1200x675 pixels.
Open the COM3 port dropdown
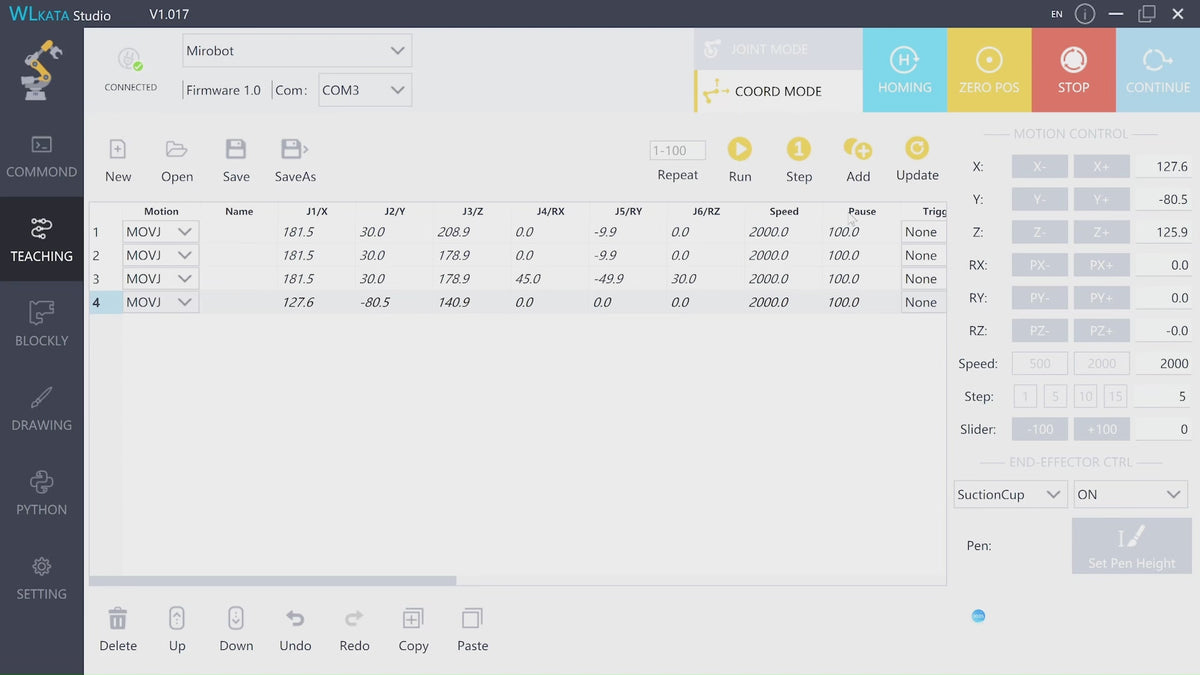(x=364, y=90)
